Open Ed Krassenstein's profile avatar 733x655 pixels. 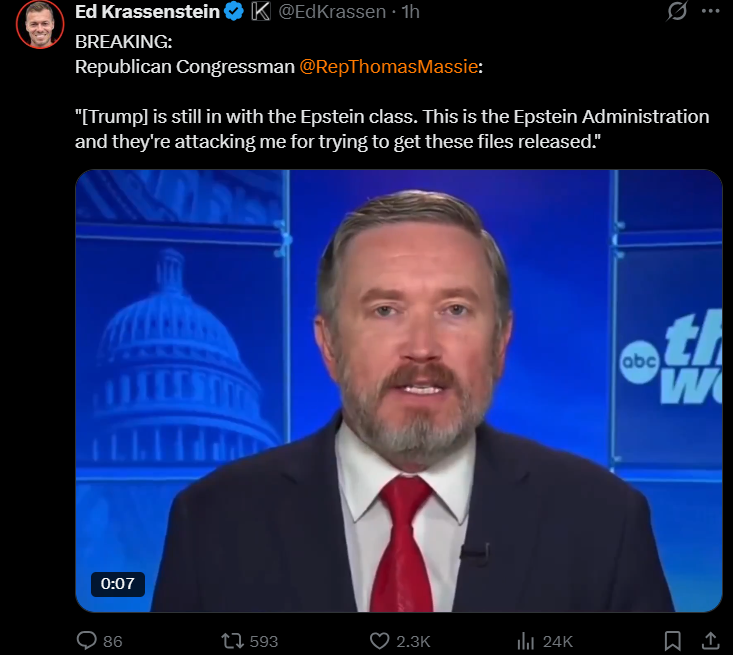[40, 24]
